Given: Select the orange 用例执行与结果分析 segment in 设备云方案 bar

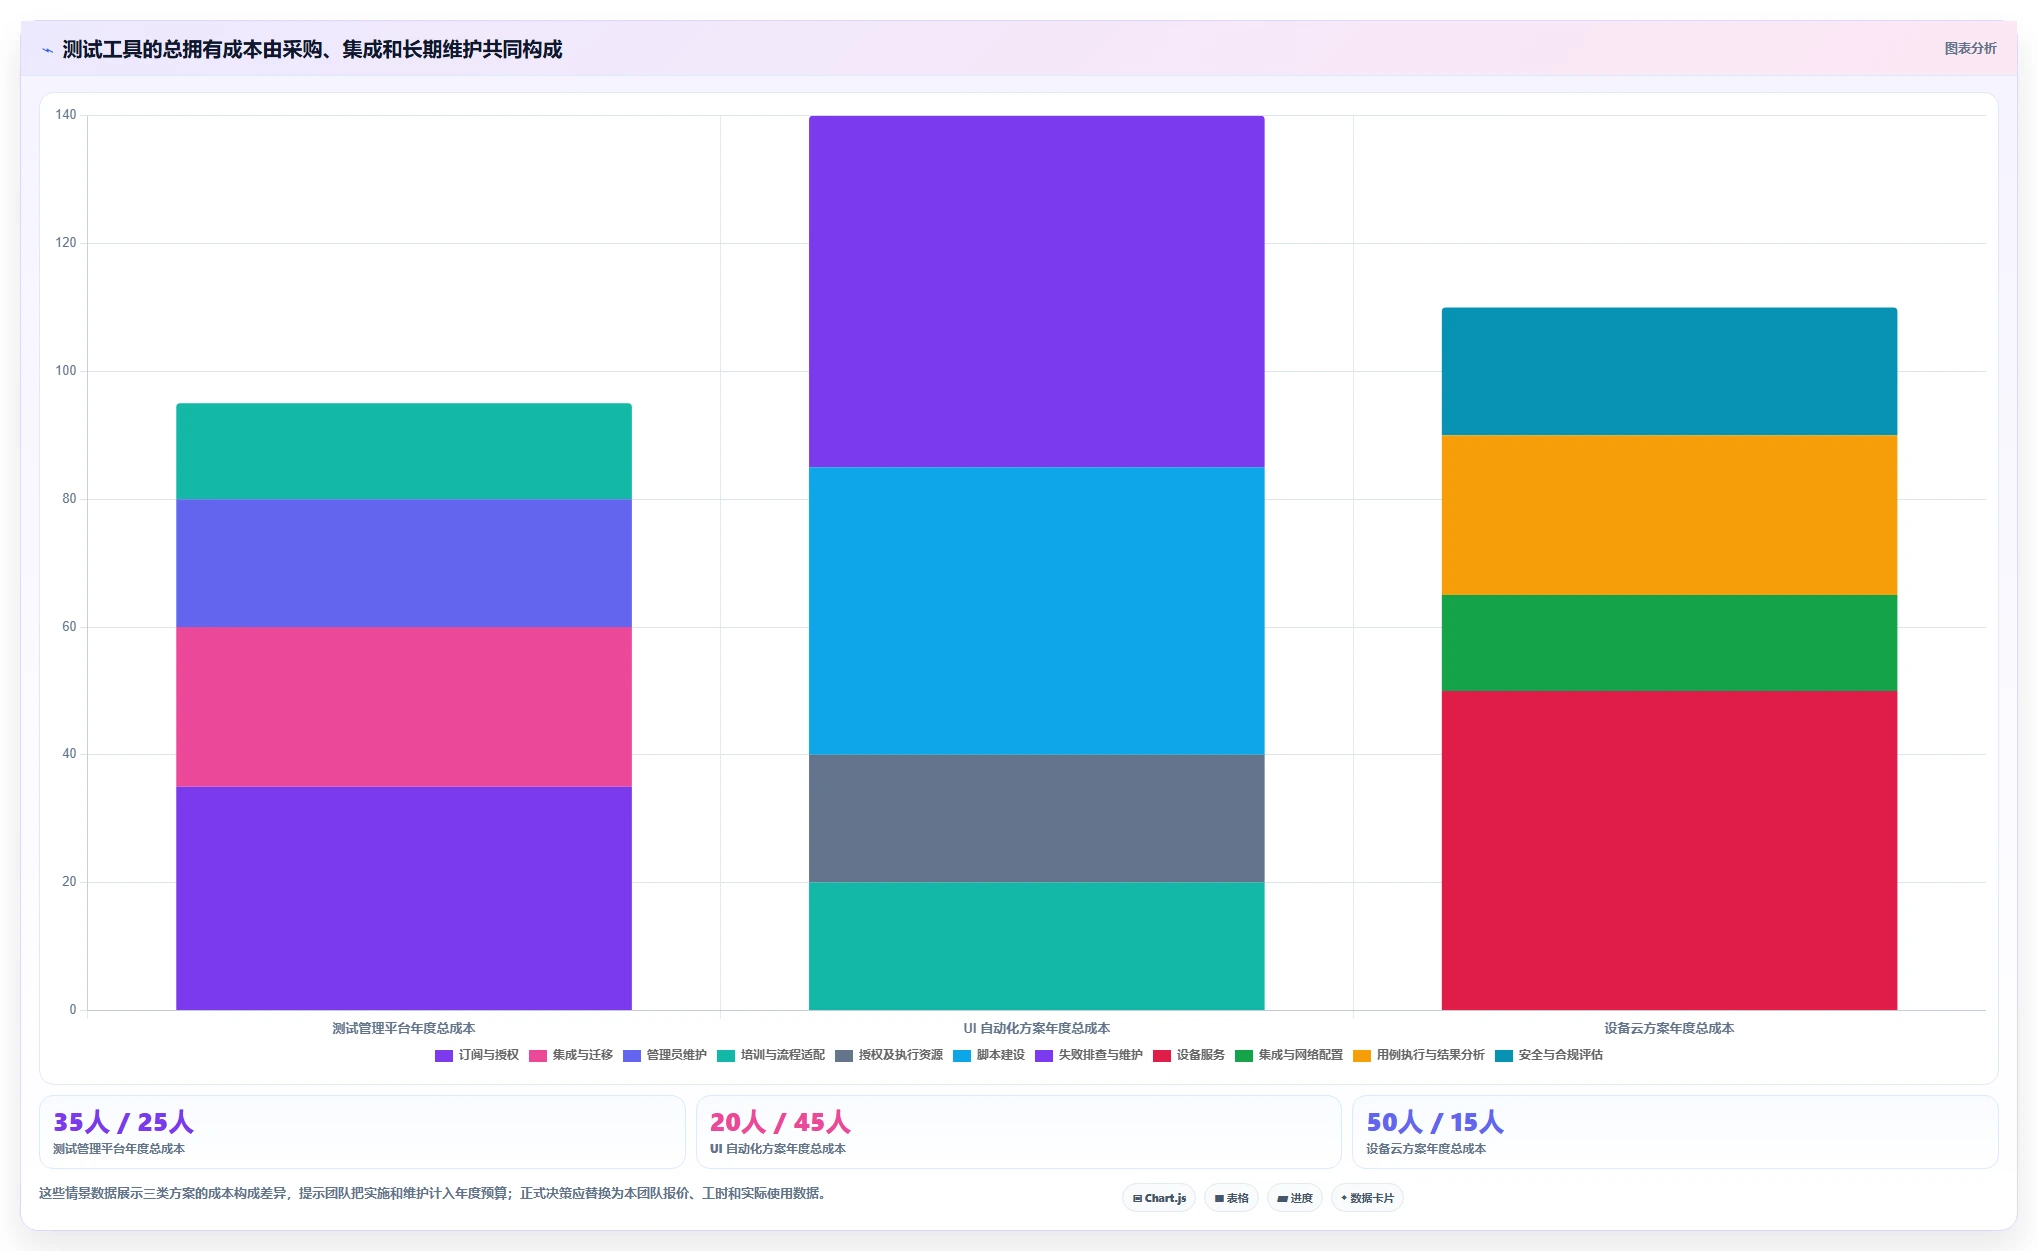Looking at the screenshot, I should point(1669,515).
